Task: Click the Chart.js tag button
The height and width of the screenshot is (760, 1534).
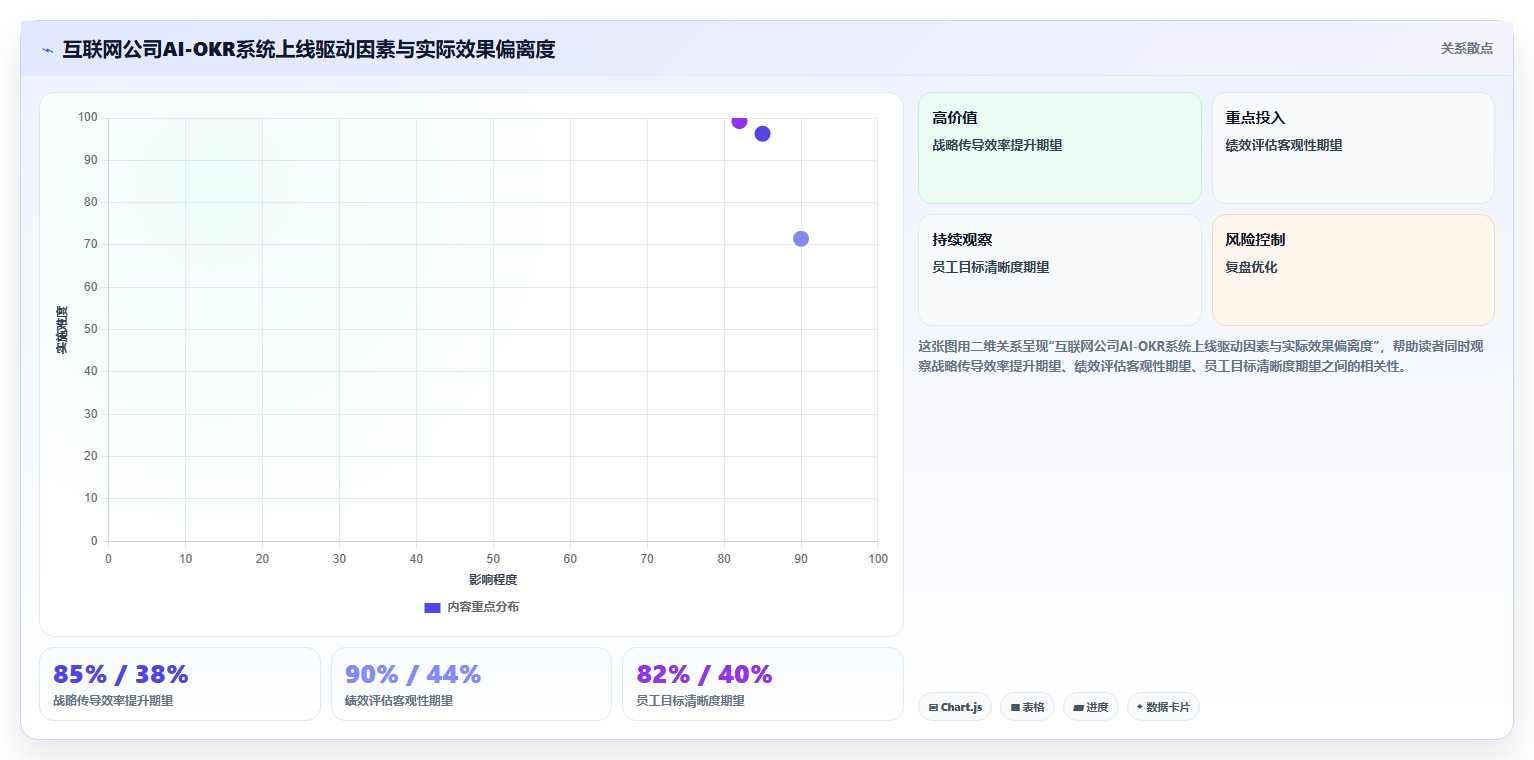Action: [x=955, y=707]
